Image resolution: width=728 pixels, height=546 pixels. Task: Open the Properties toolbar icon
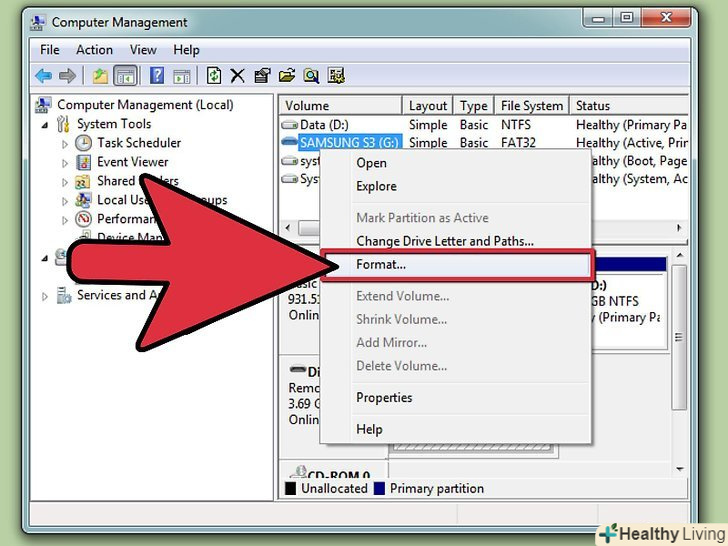(x=262, y=75)
